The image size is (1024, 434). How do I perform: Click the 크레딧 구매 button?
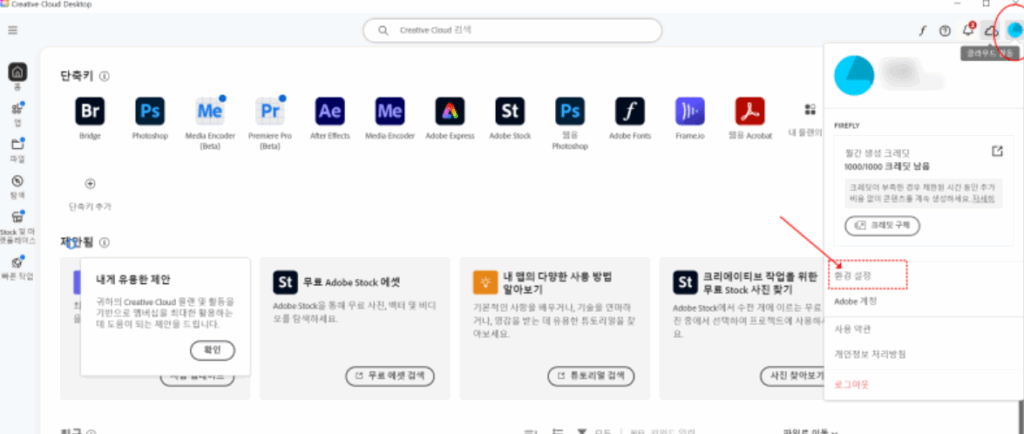882,225
